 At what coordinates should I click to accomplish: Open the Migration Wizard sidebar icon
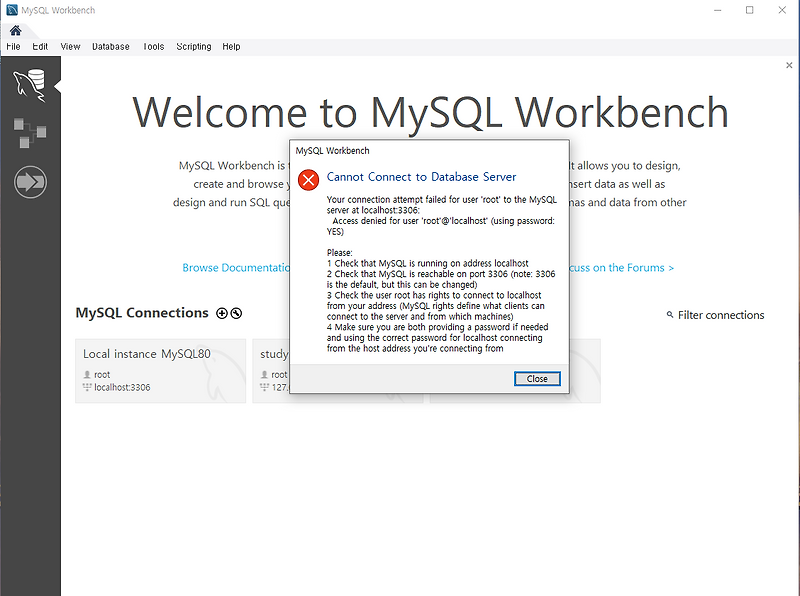tap(30, 181)
